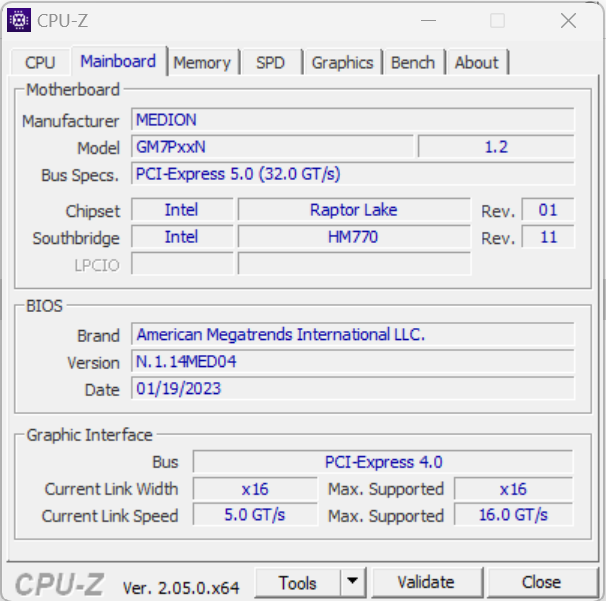Go to the SPD tab
This screenshot has height=601, width=606.
(x=271, y=62)
